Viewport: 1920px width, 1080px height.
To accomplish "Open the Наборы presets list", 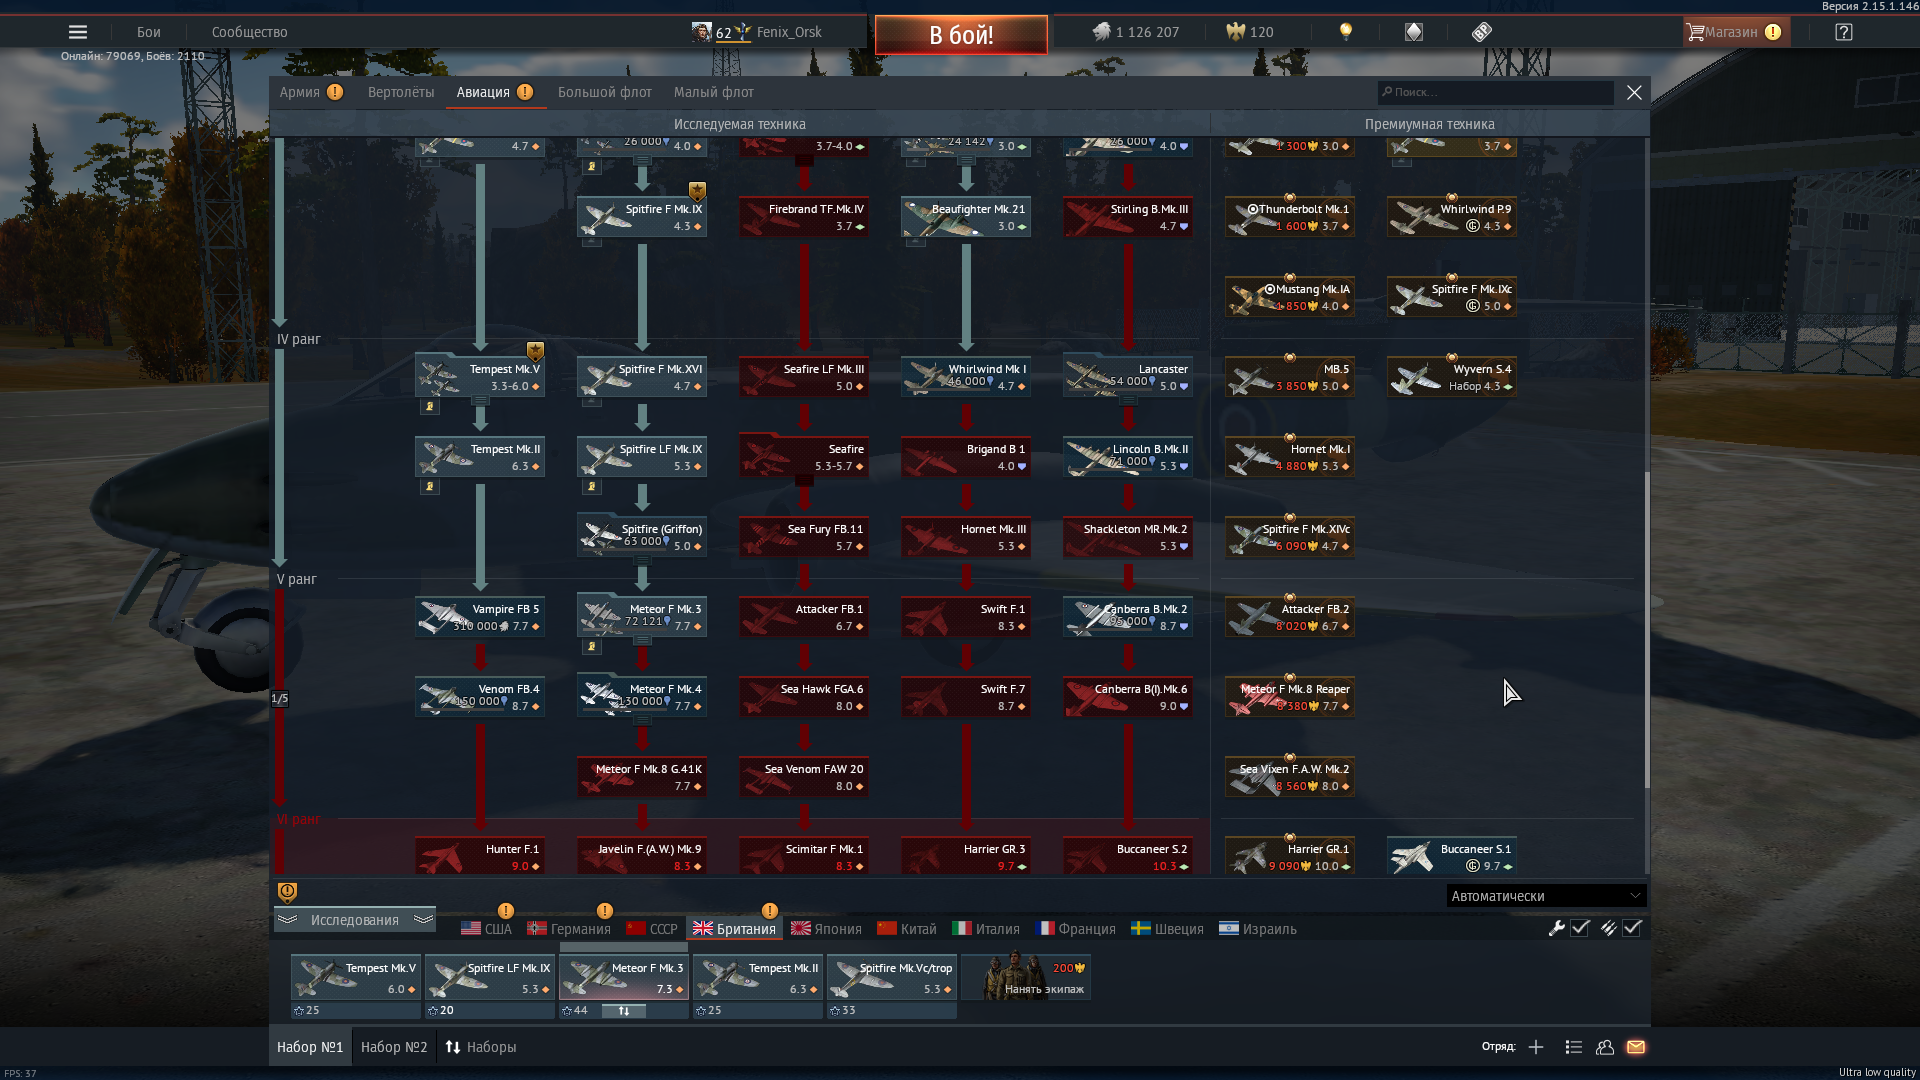I will point(481,1047).
